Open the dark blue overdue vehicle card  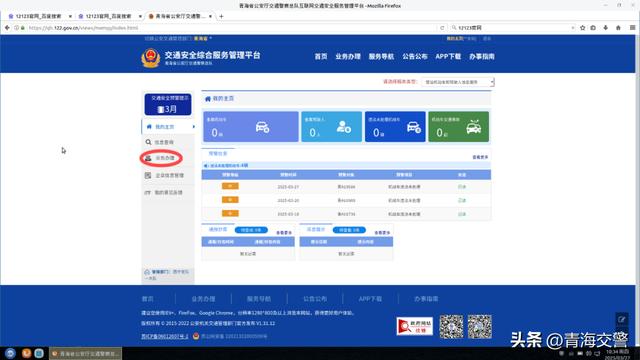coord(395,127)
